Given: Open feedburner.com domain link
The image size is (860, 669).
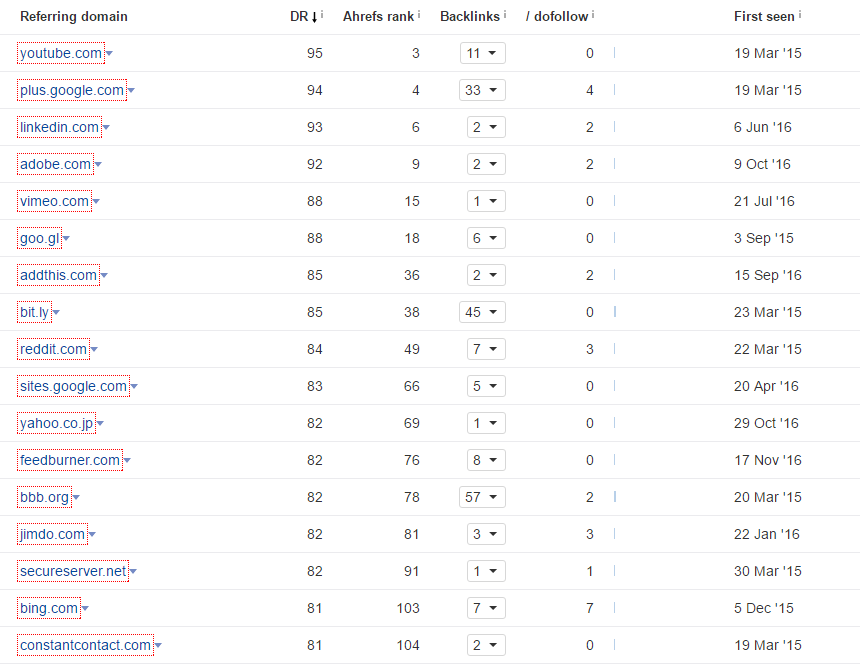Looking at the screenshot, I should tap(70, 460).
